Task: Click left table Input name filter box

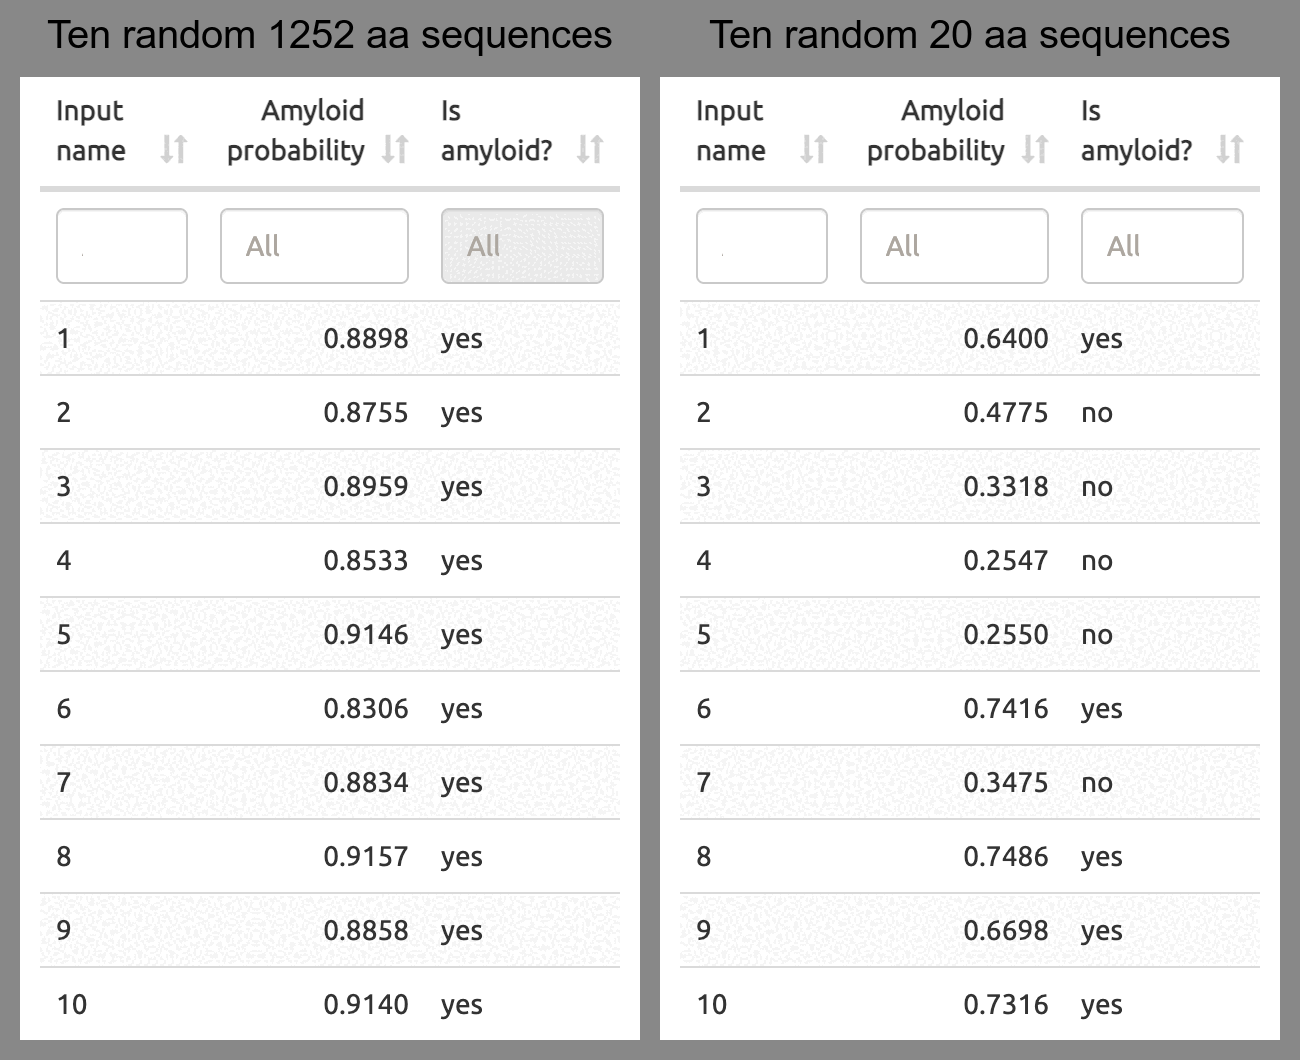Action: tap(122, 246)
